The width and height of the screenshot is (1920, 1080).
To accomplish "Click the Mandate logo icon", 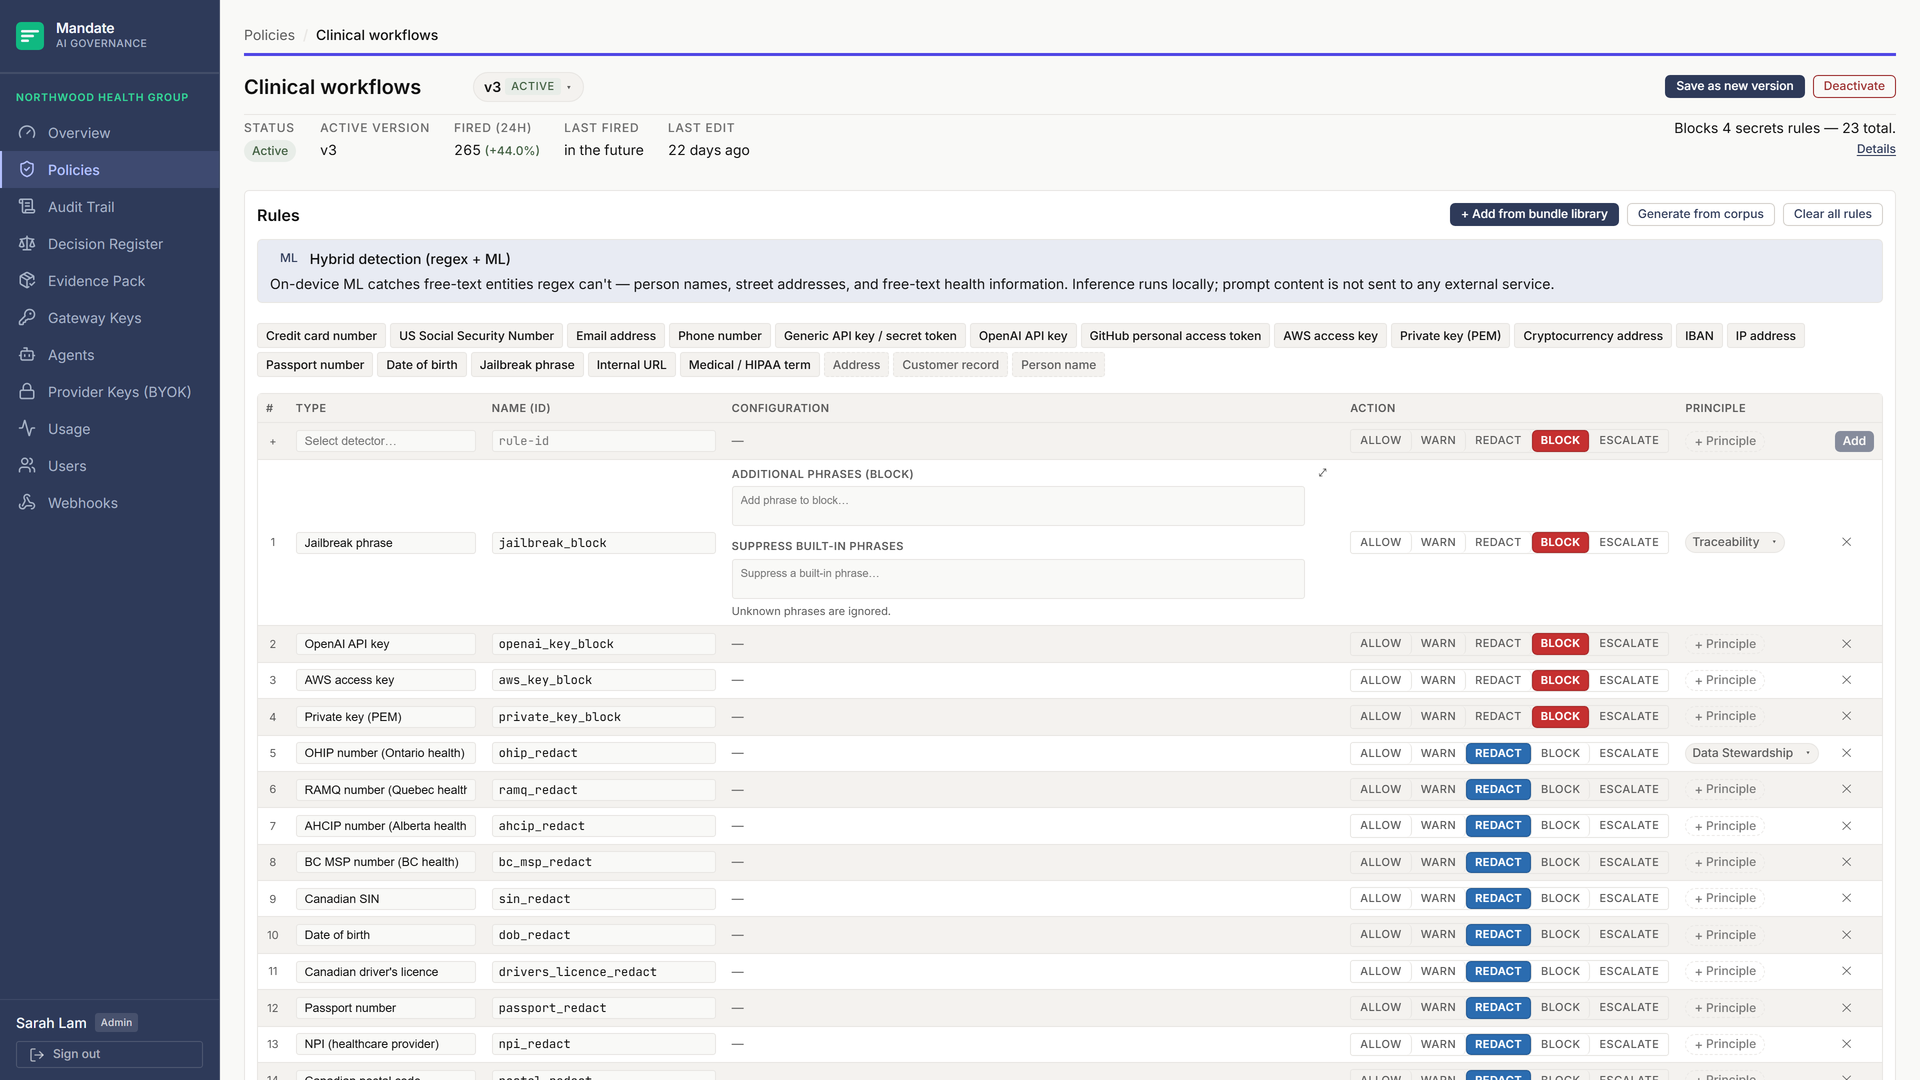I will click(30, 36).
